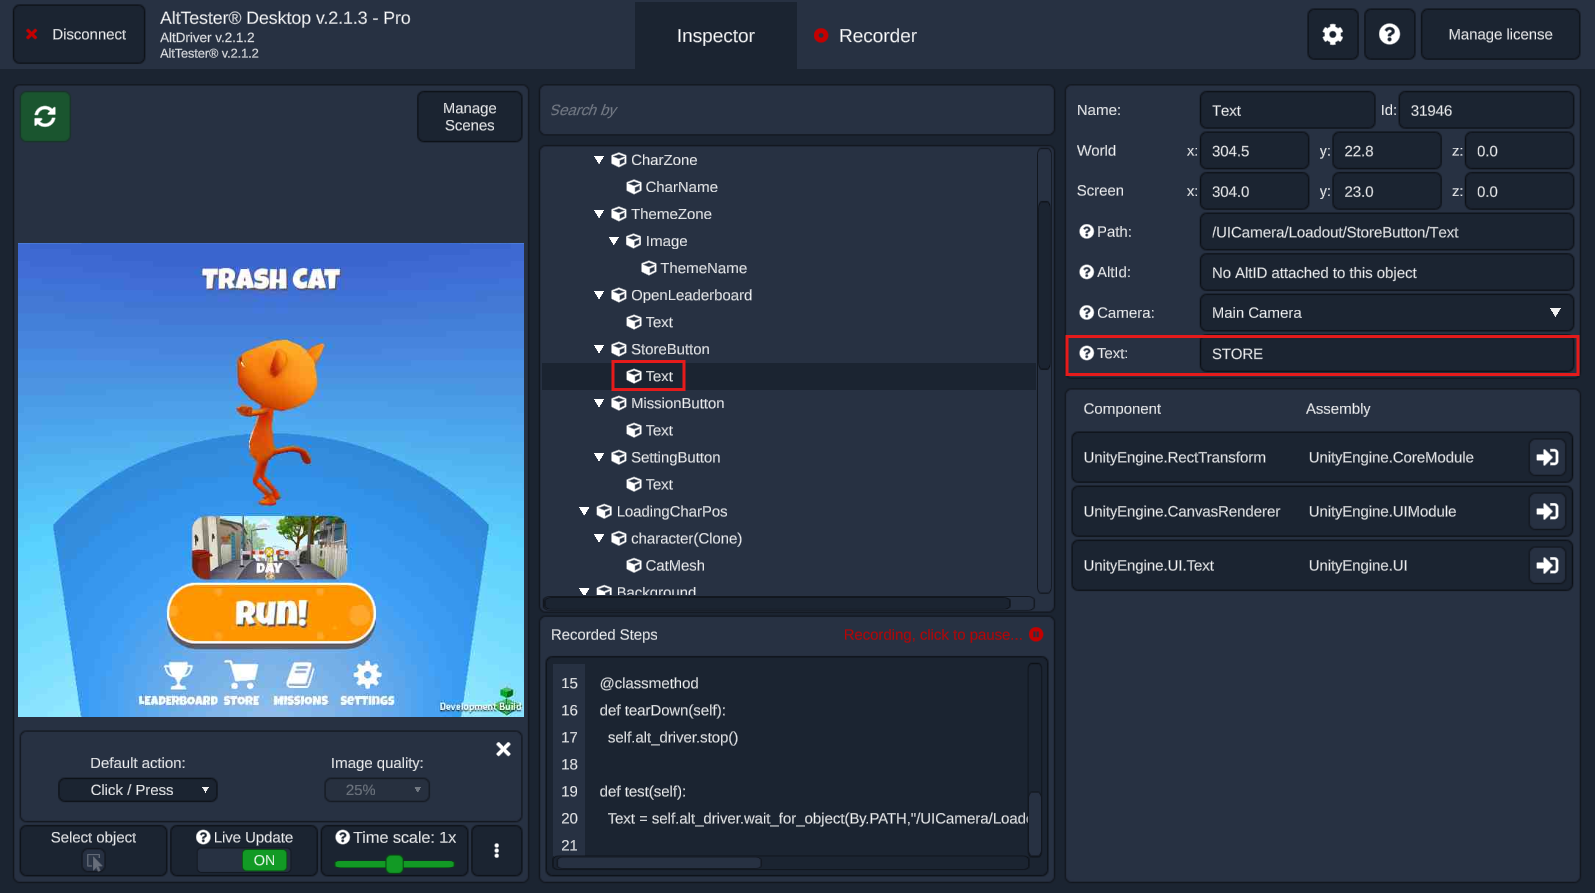This screenshot has height=893, width=1595.
Task: Click the green refresh icon
Action: [45, 117]
